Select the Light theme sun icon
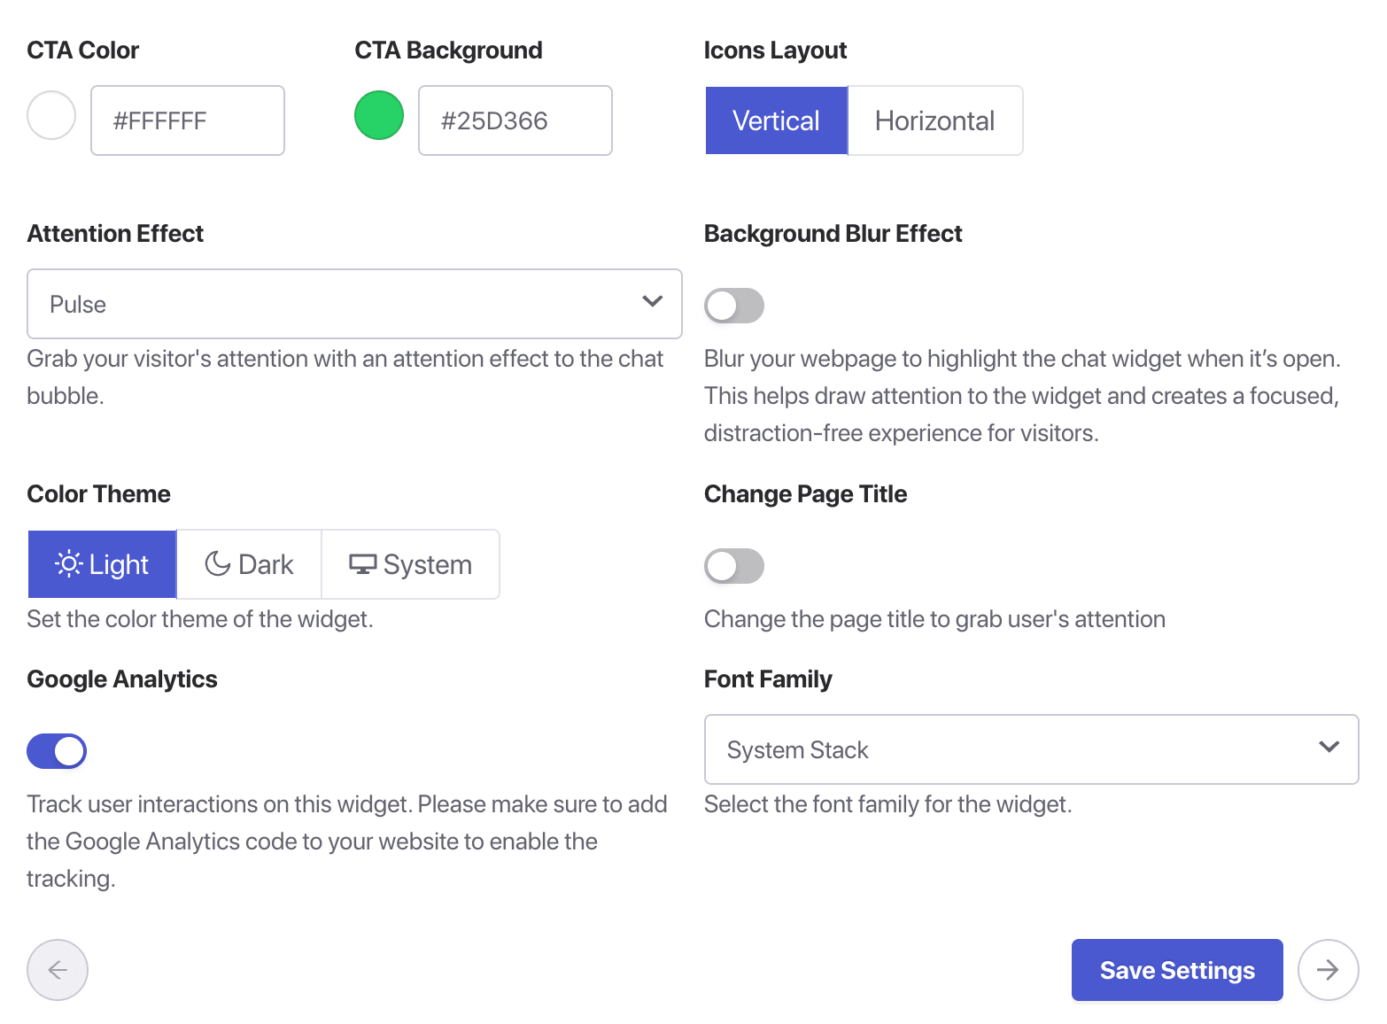1387x1024 pixels. (x=68, y=565)
